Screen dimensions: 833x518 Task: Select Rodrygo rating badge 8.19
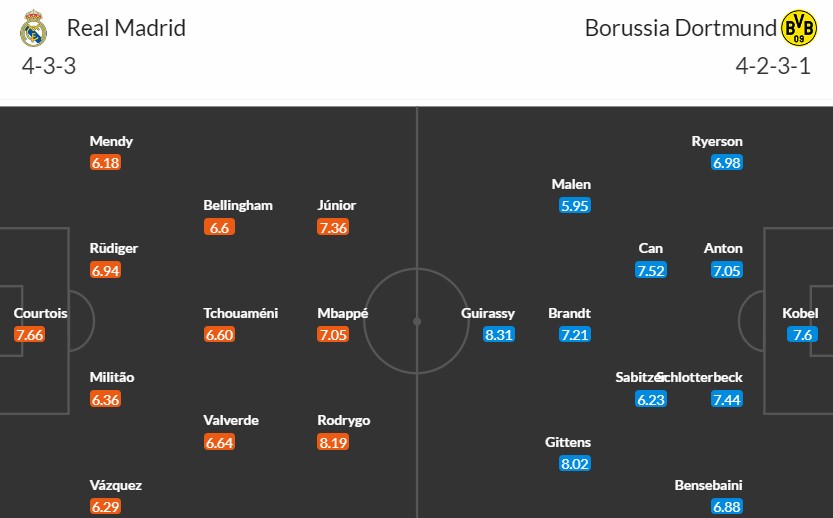click(333, 442)
